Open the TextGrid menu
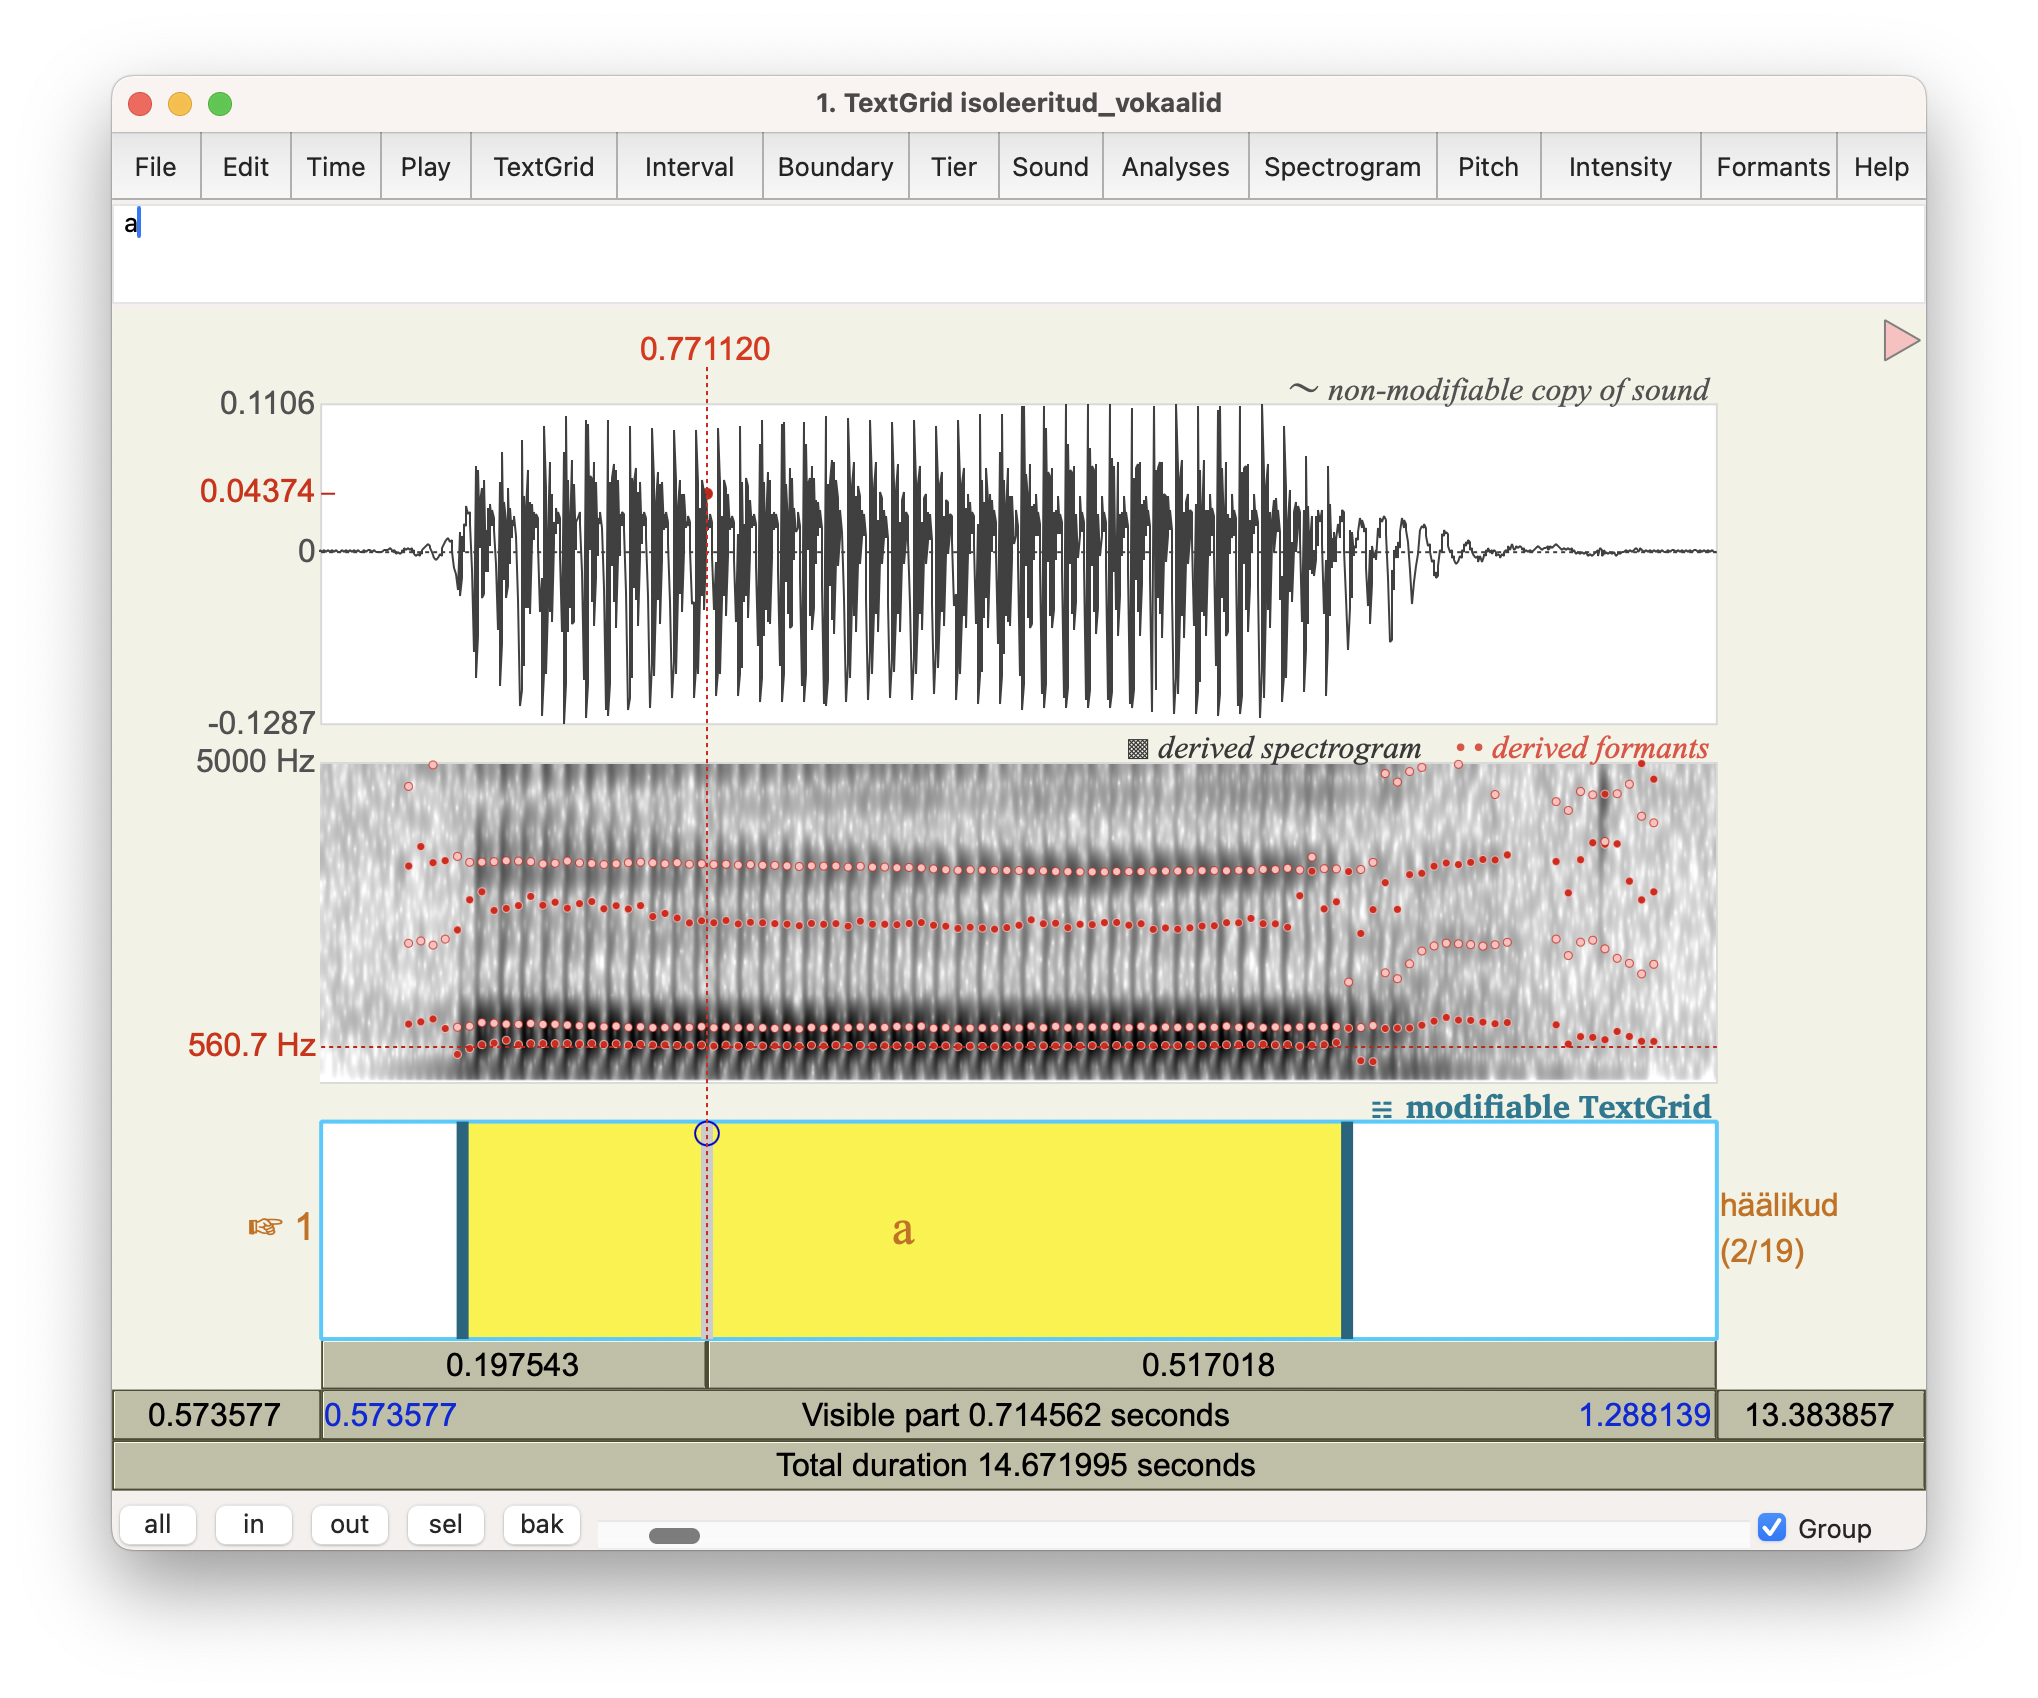 coord(544,167)
